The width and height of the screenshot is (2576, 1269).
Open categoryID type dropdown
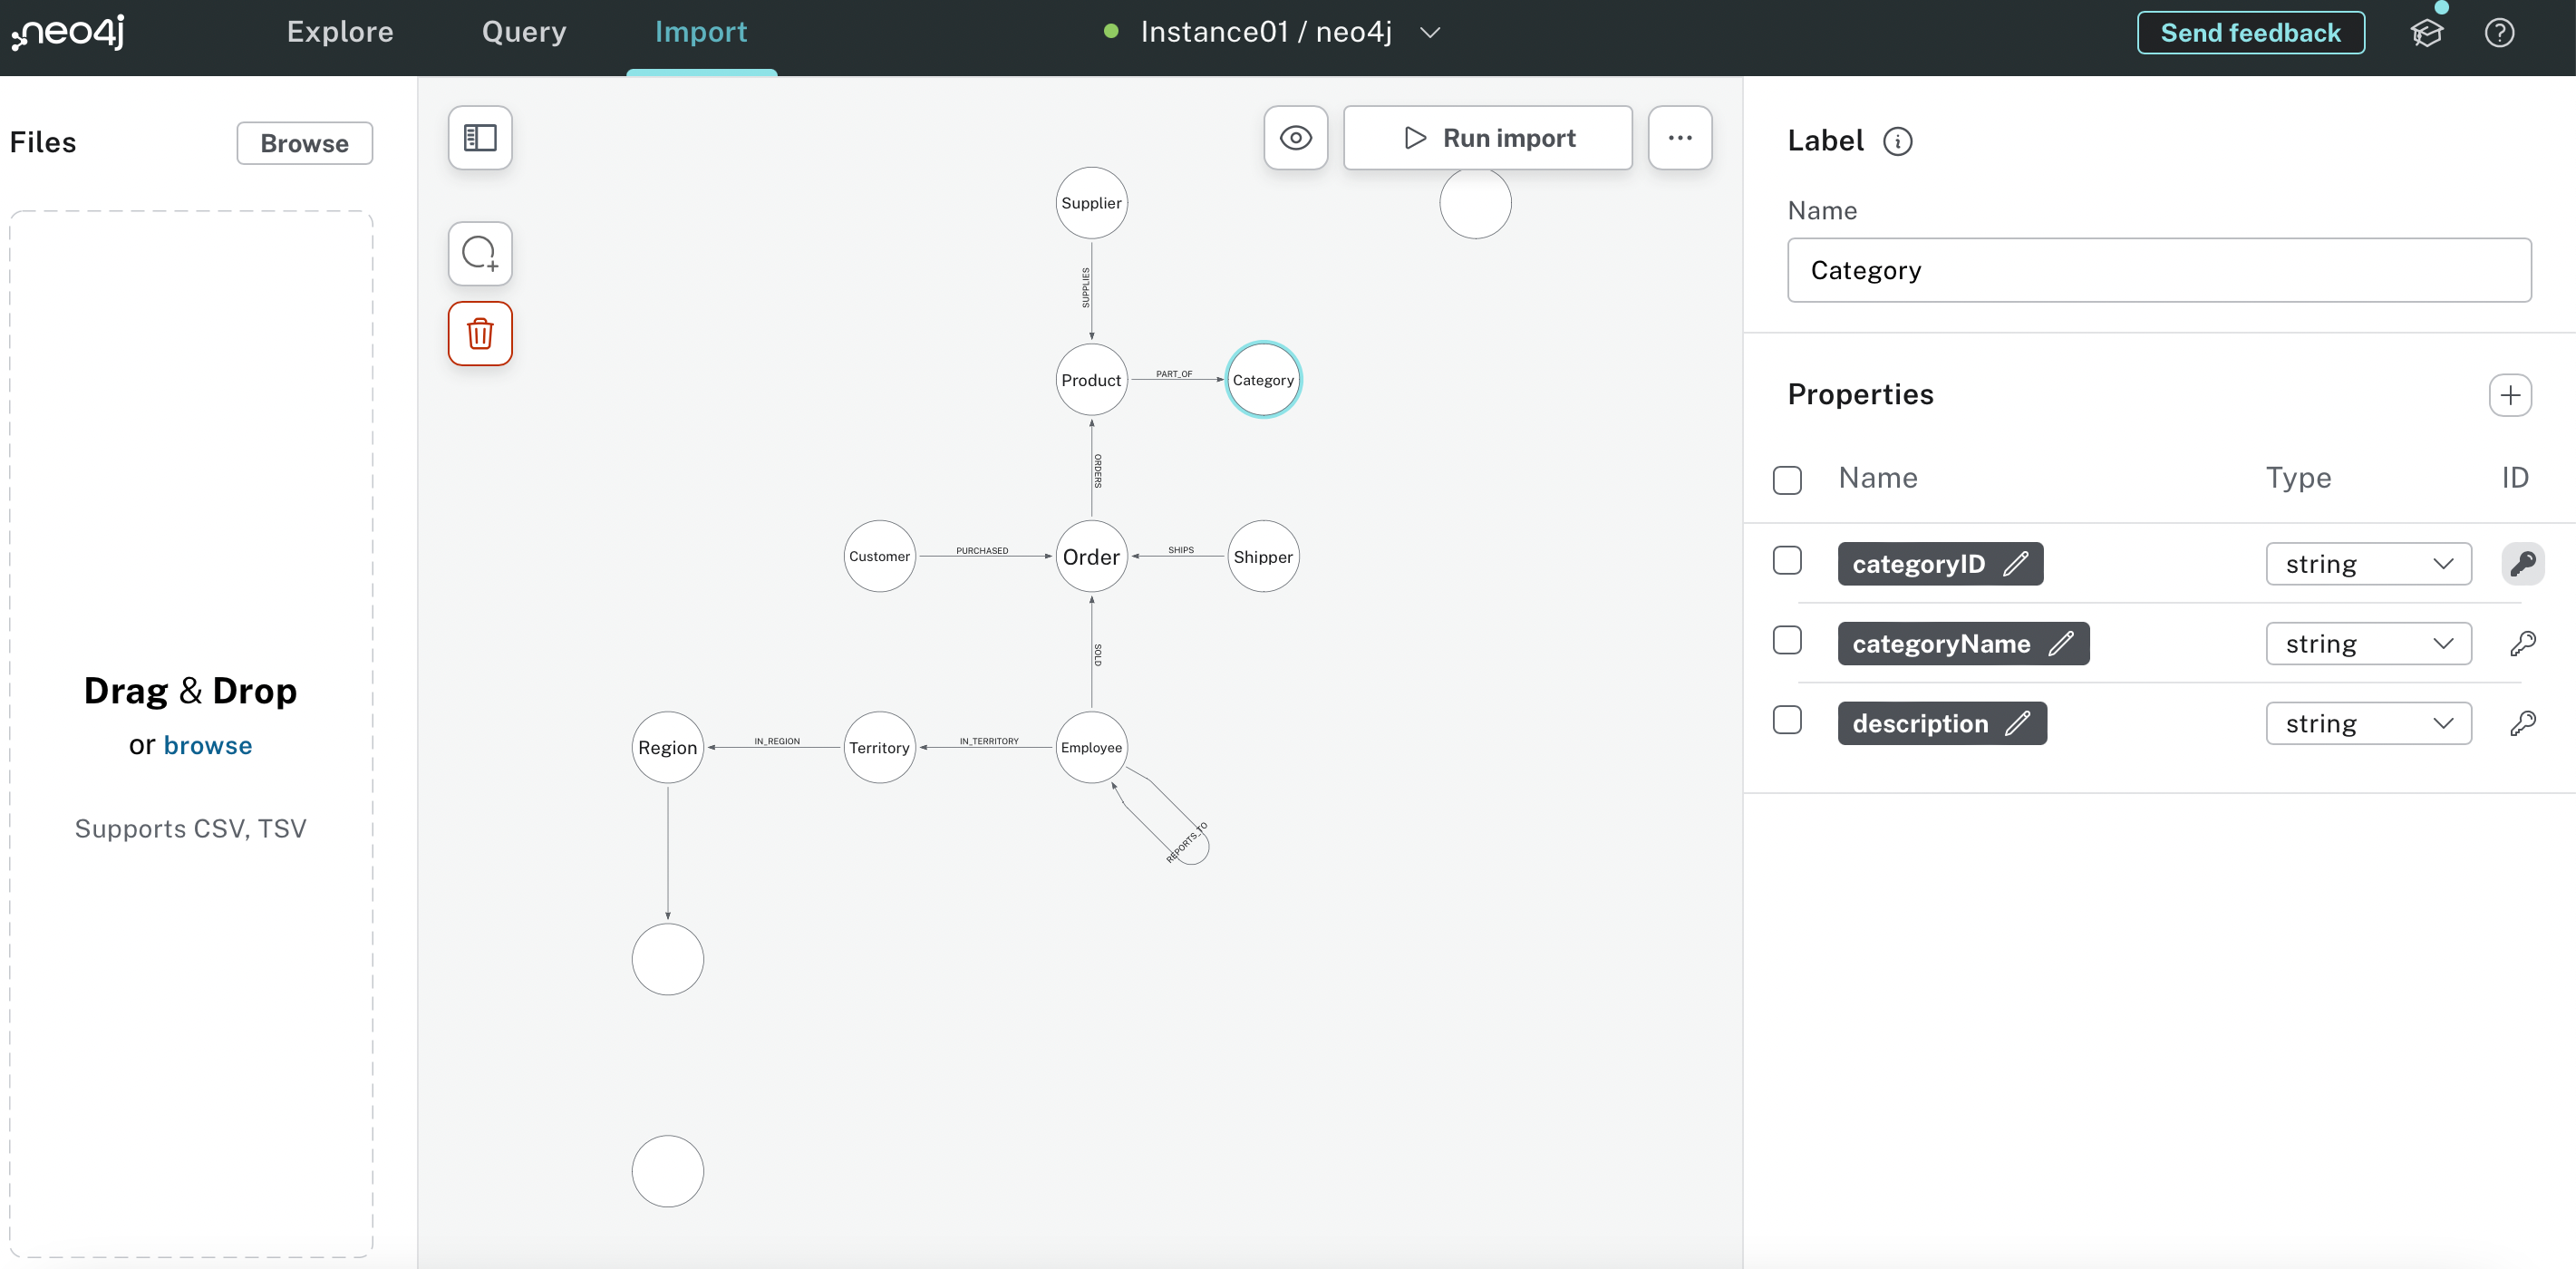click(2368, 564)
